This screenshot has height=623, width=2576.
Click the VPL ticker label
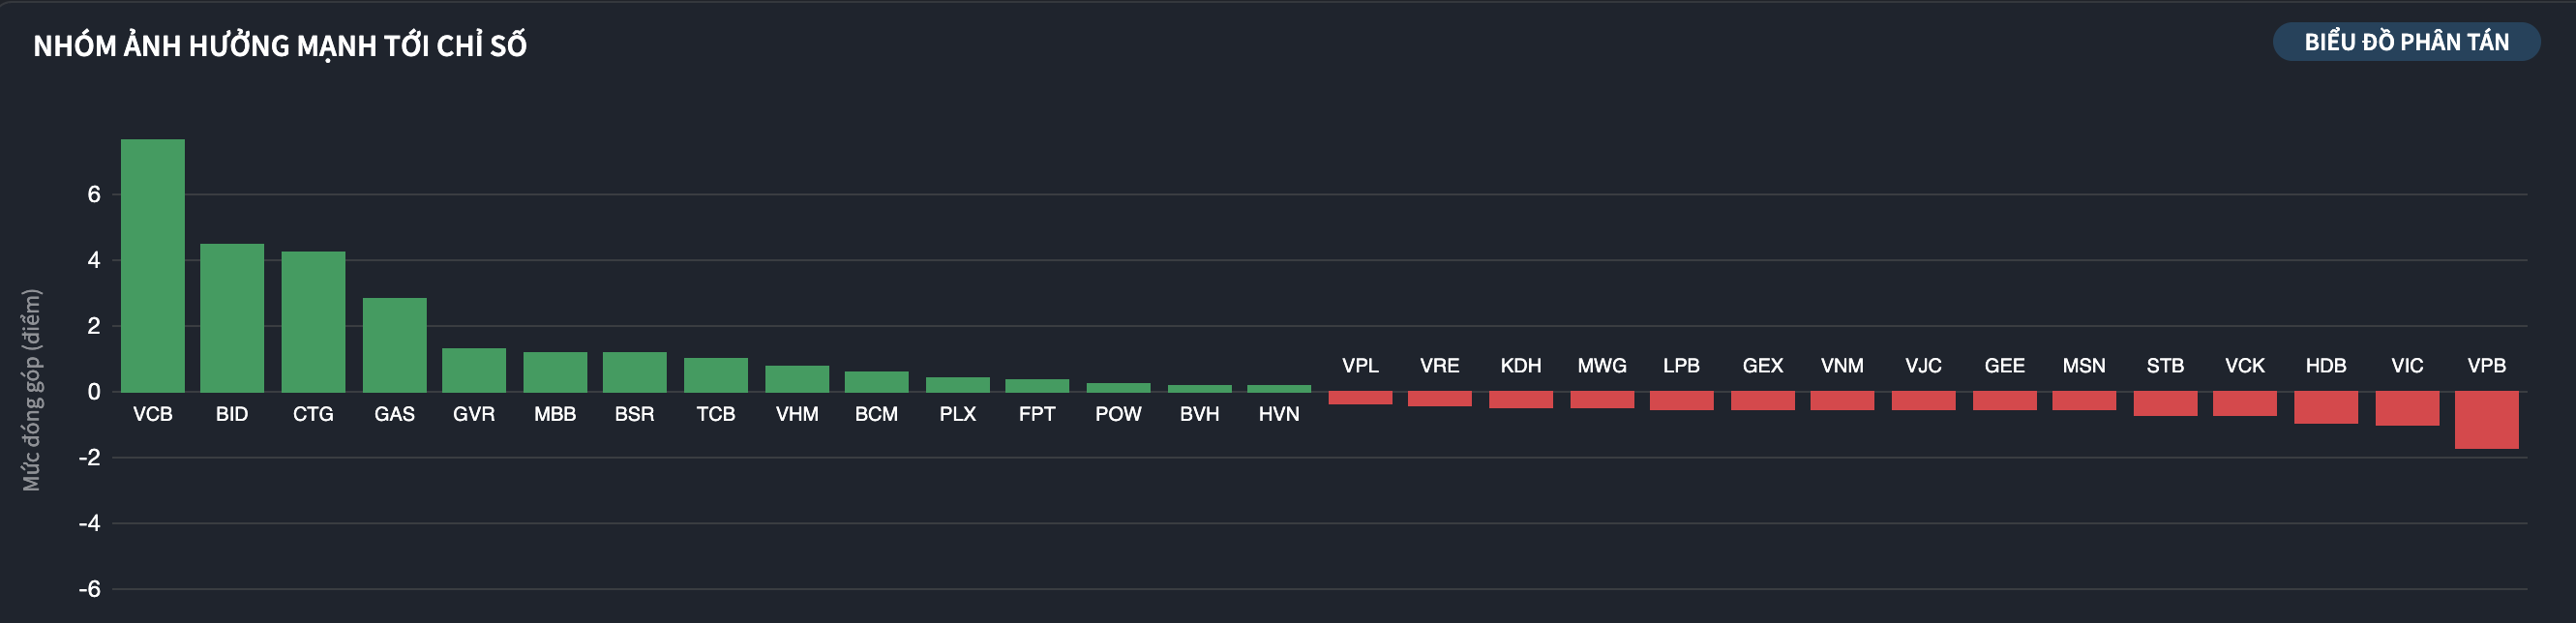pos(1360,366)
